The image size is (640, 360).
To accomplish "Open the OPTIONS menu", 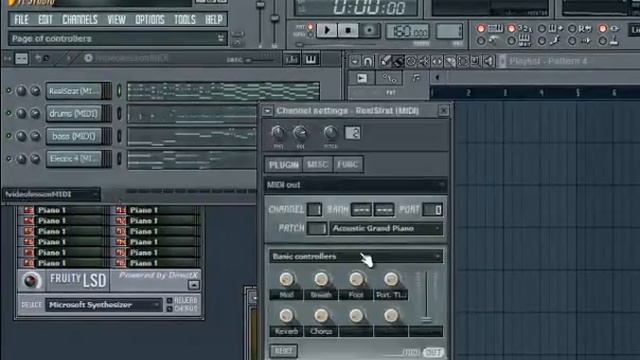I will tap(150, 19).
